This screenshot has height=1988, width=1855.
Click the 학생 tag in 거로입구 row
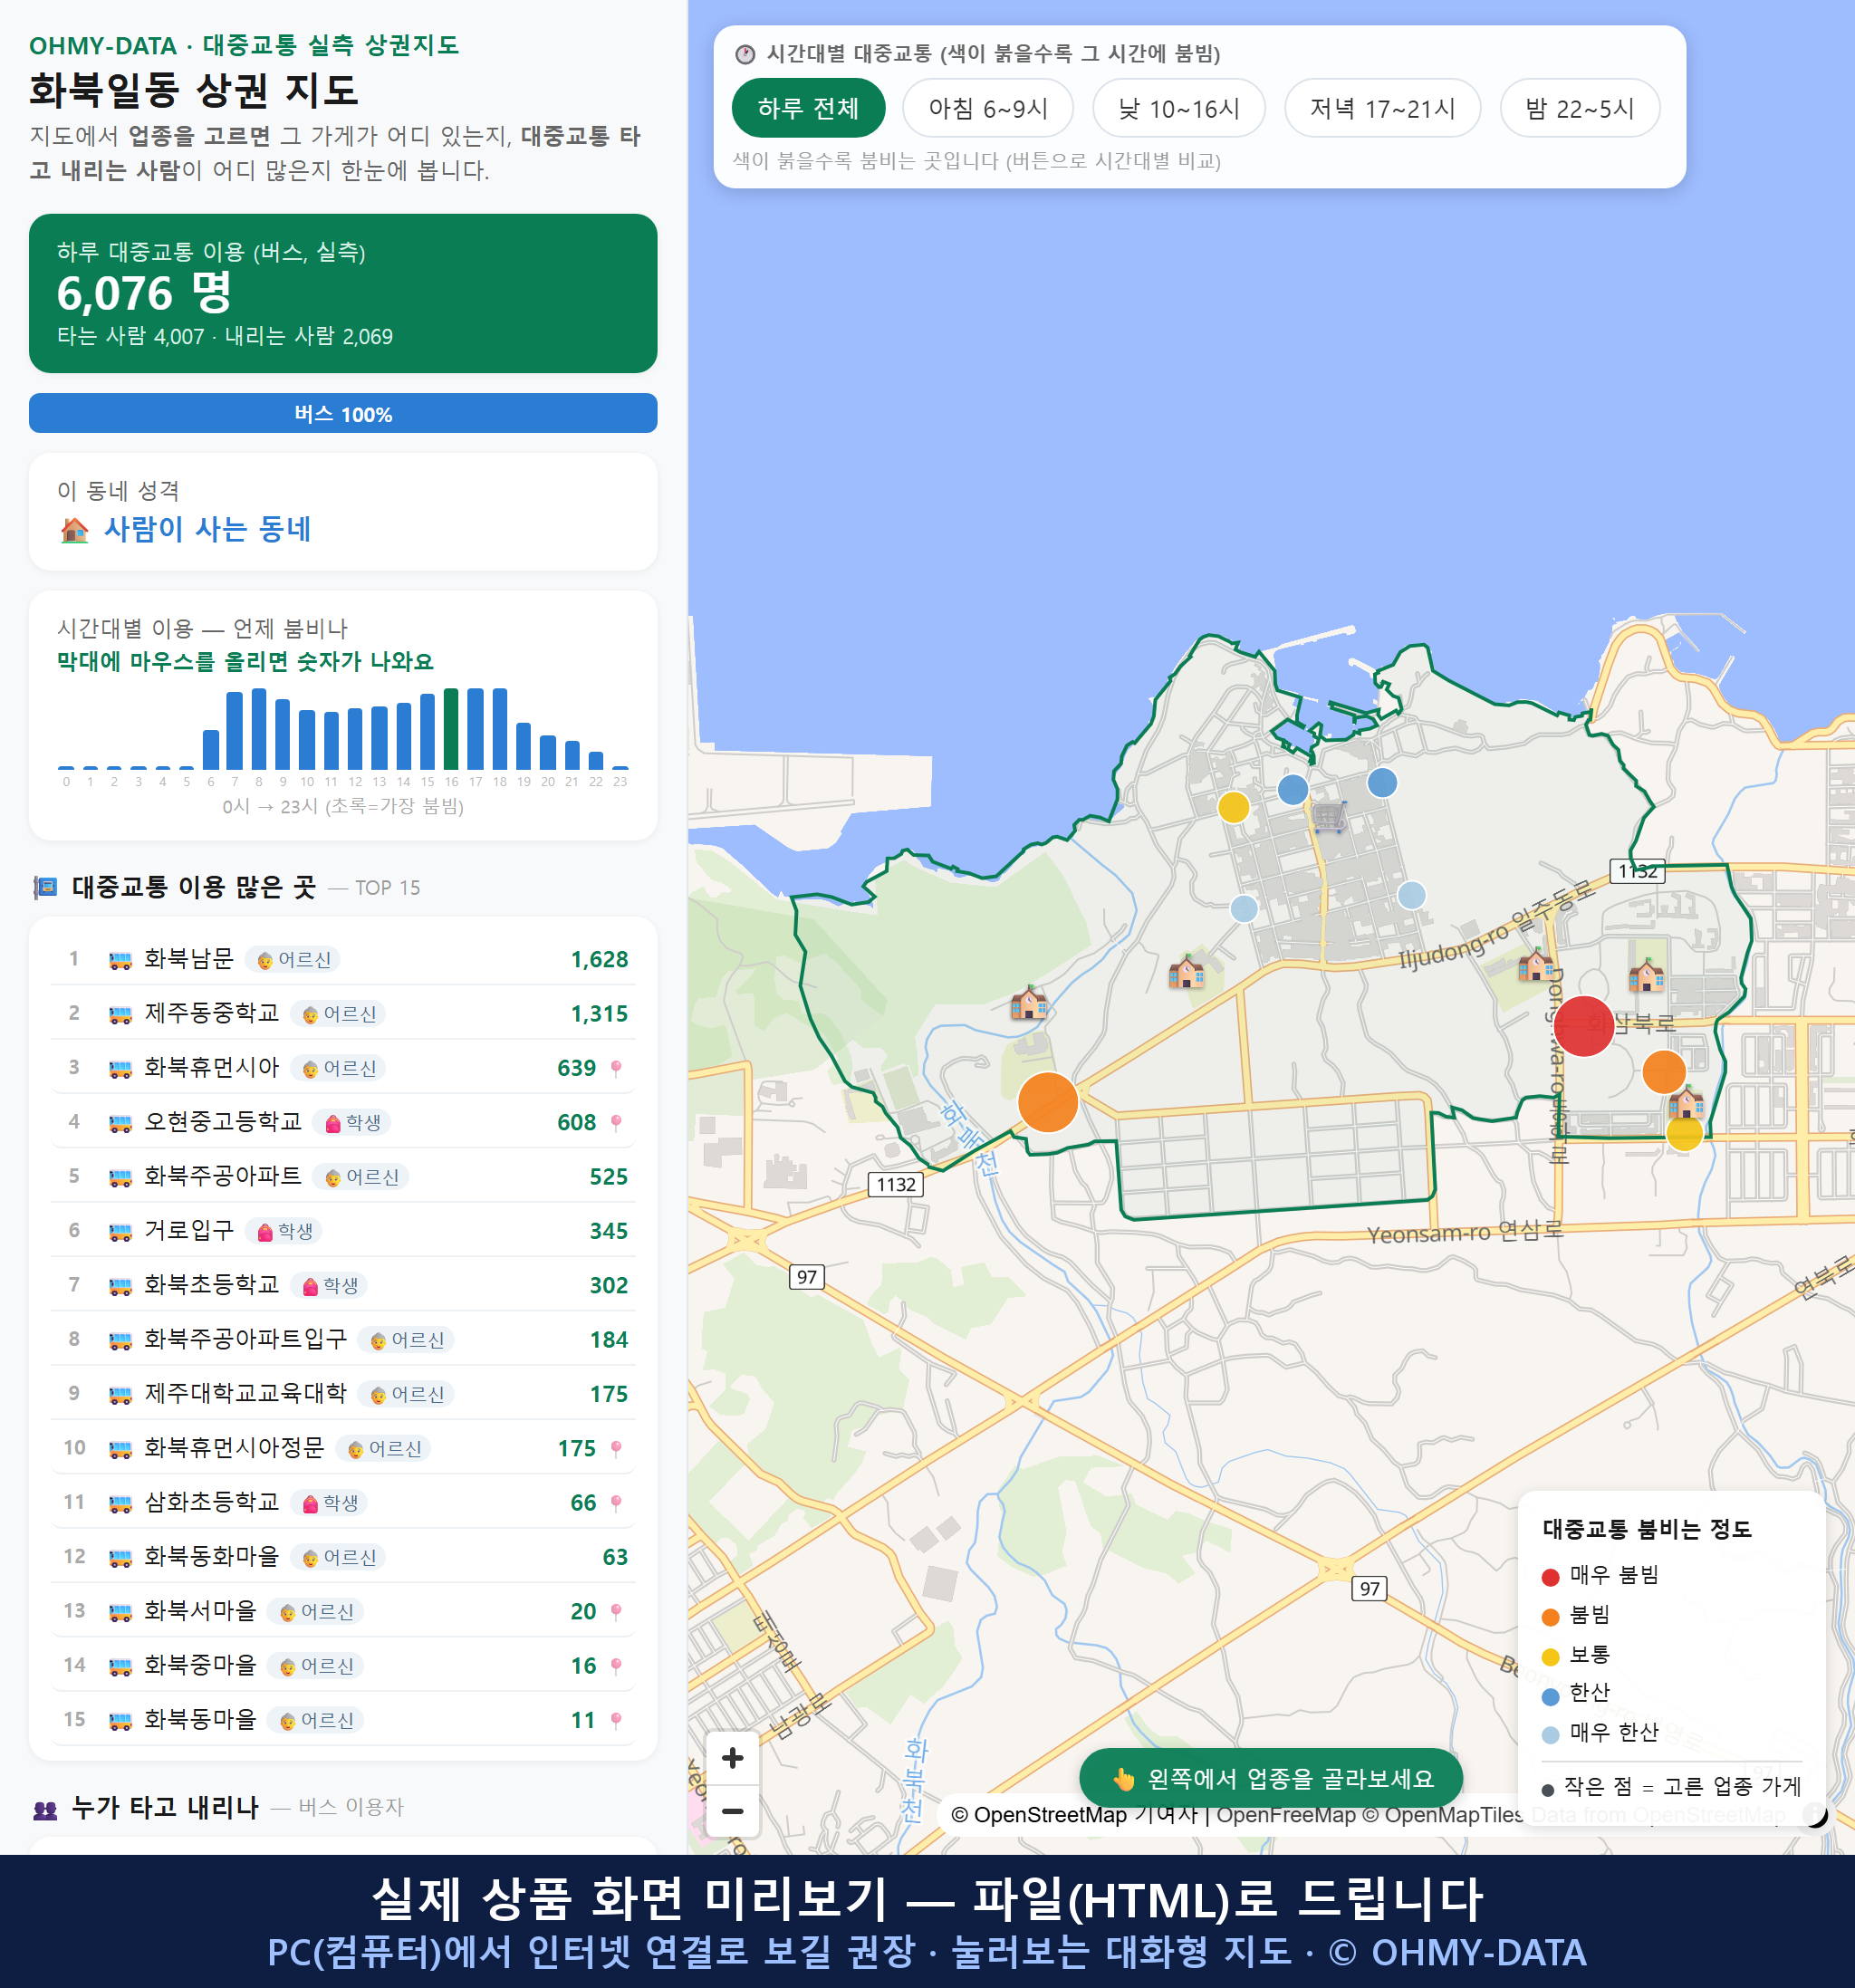(x=284, y=1231)
